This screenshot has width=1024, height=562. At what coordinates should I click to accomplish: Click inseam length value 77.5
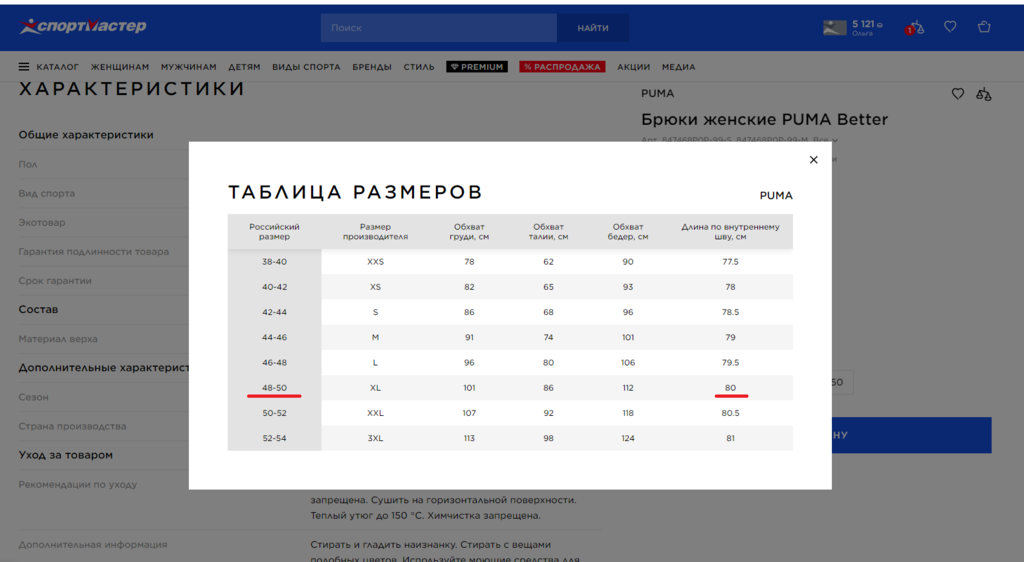coord(730,262)
